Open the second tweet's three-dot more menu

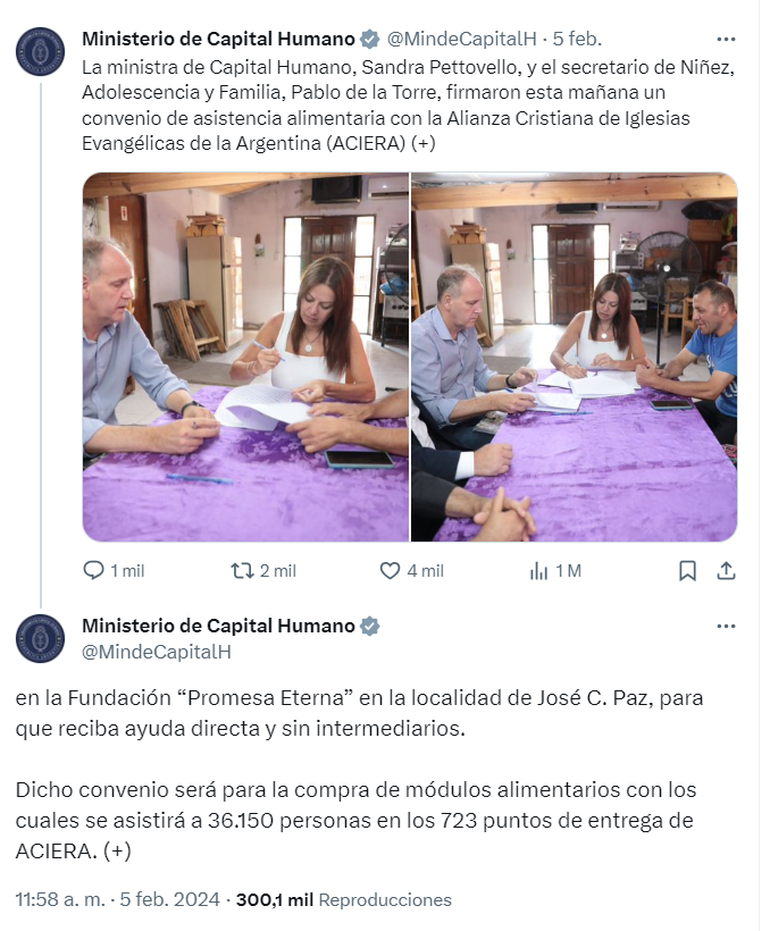[x=726, y=626]
